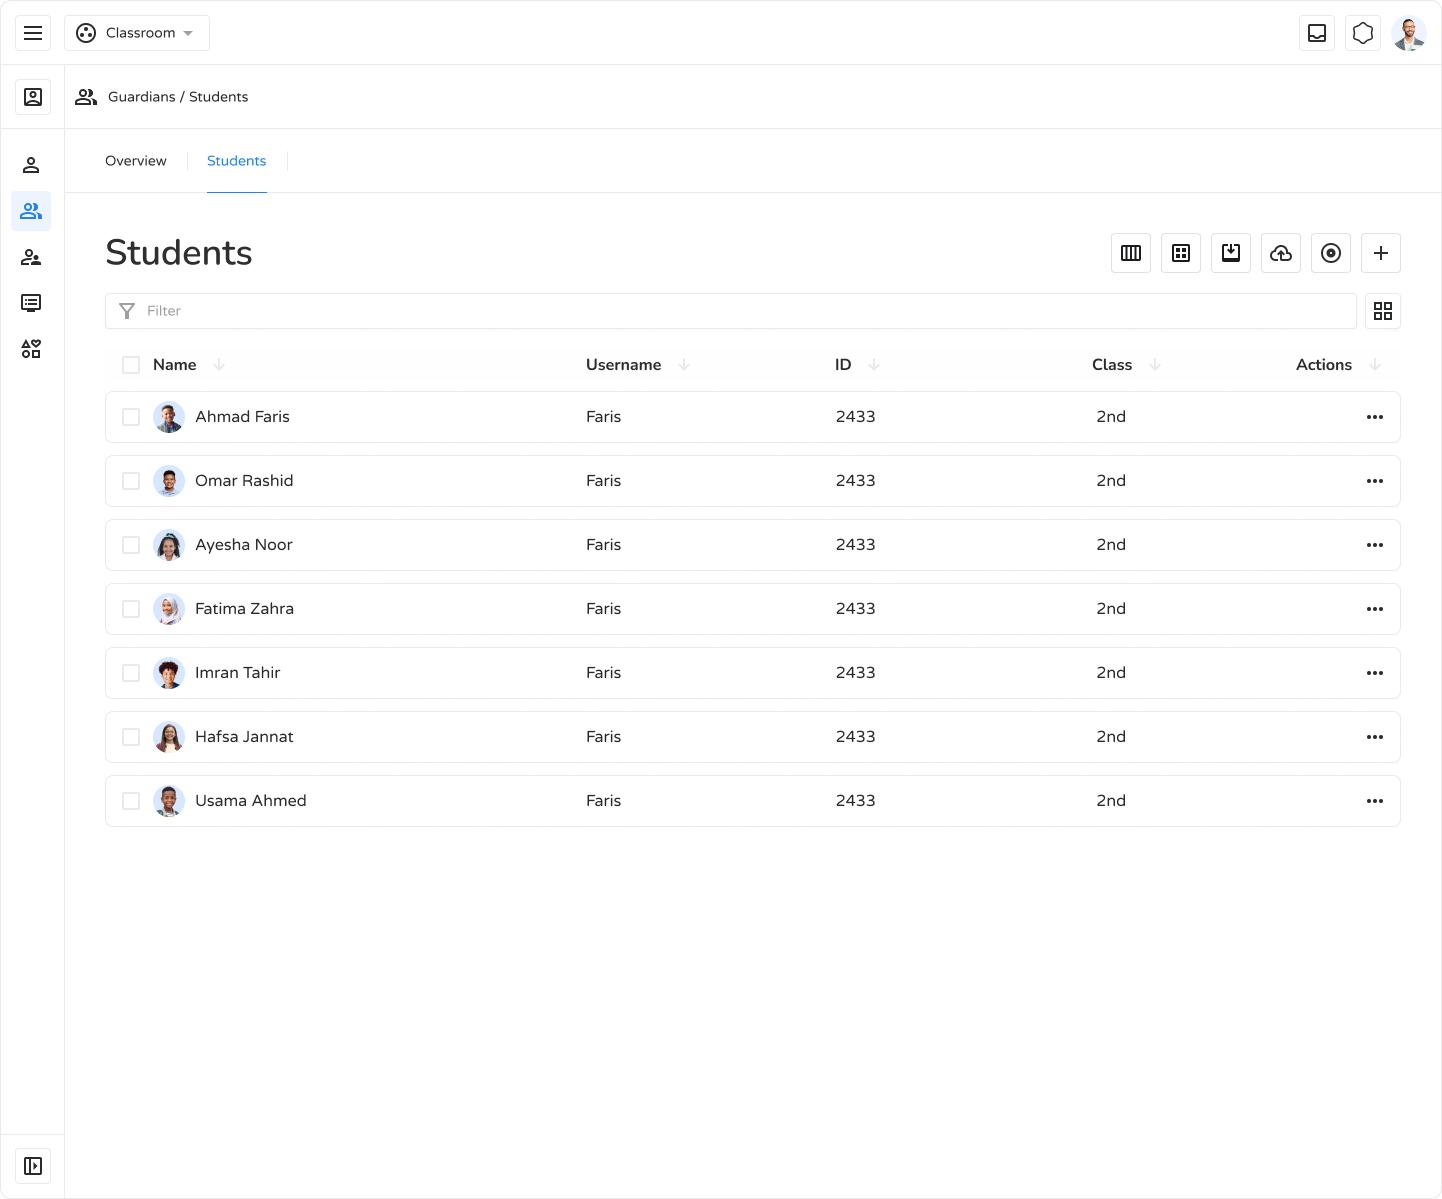The image size is (1442, 1199).
Task: Click the cloud upload icon
Action: [1281, 253]
